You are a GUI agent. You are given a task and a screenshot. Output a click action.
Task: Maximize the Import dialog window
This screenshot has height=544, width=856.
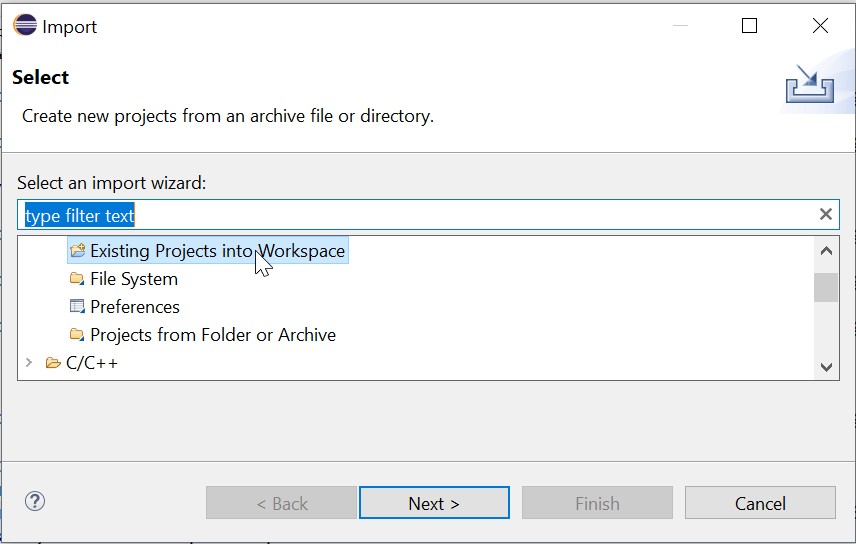tap(749, 27)
